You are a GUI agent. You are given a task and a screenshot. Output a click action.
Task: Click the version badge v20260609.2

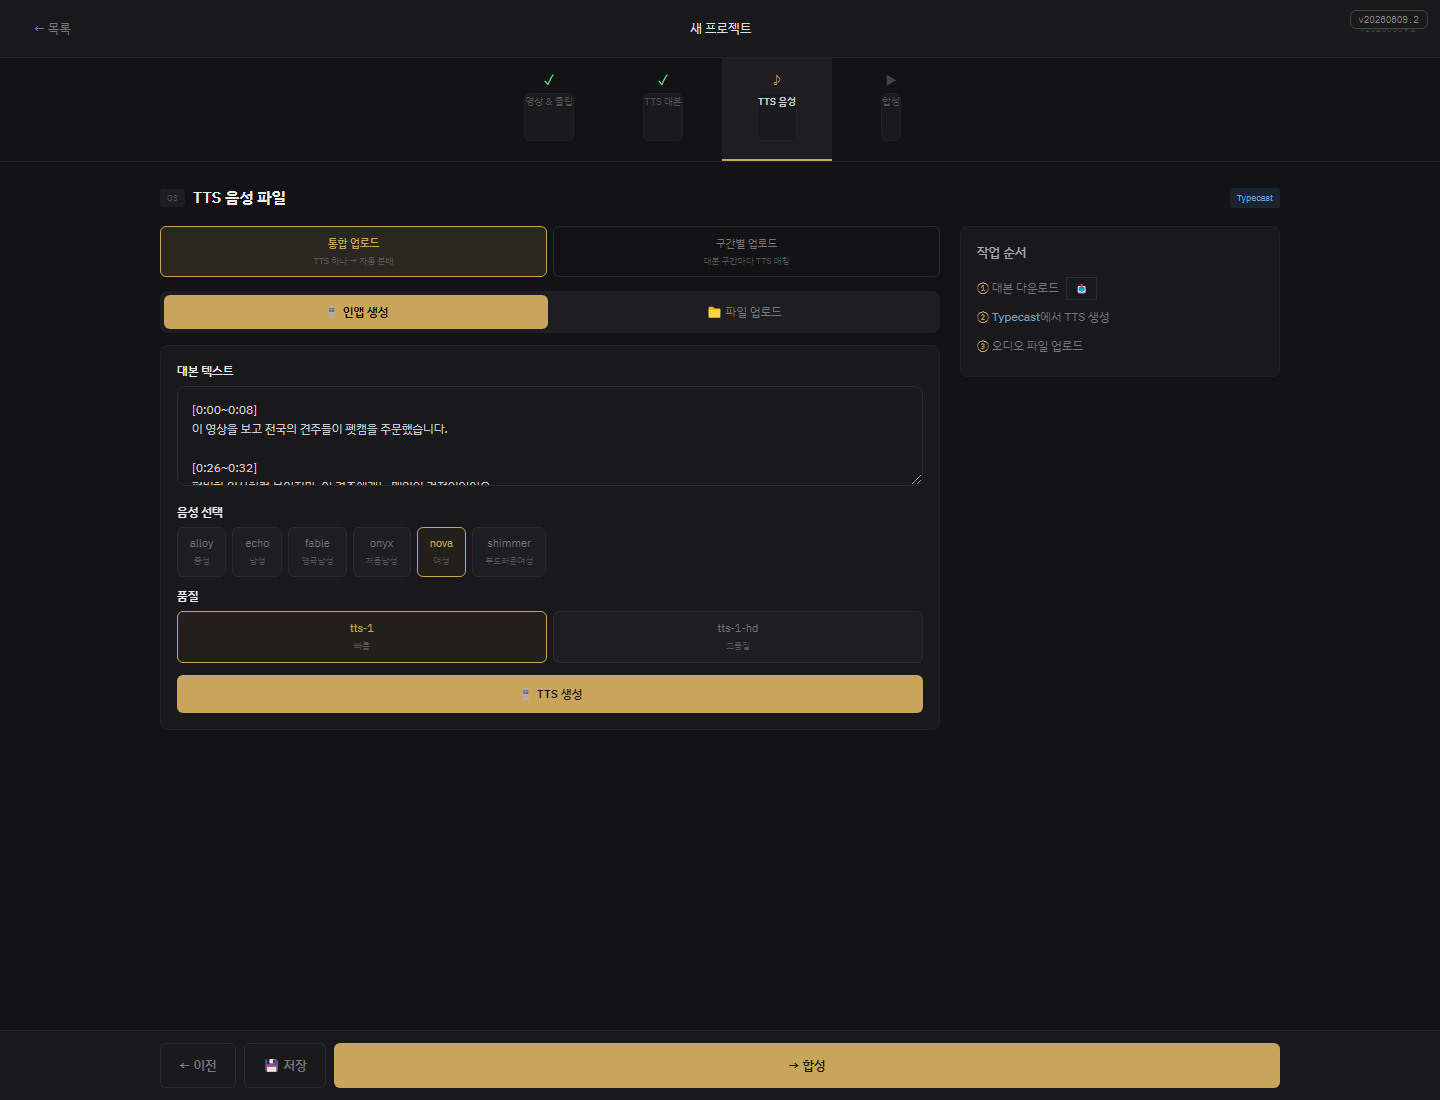coord(1388,19)
